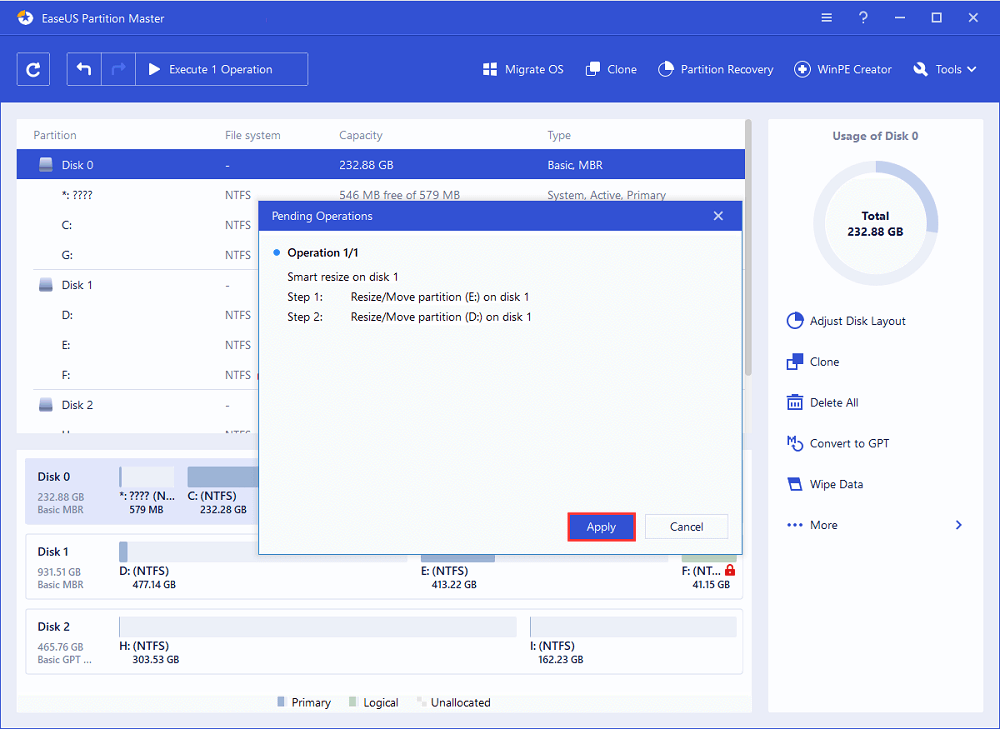
Task: Execute 1 Operation button
Action: [x=221, y=70]
